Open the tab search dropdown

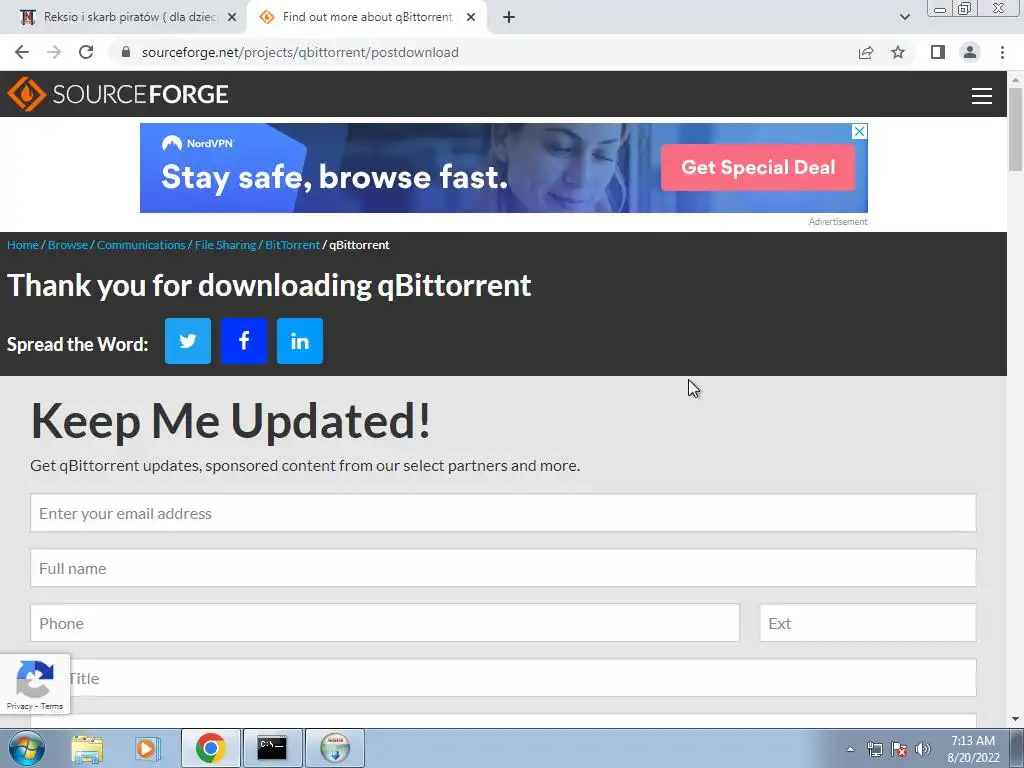904,17
